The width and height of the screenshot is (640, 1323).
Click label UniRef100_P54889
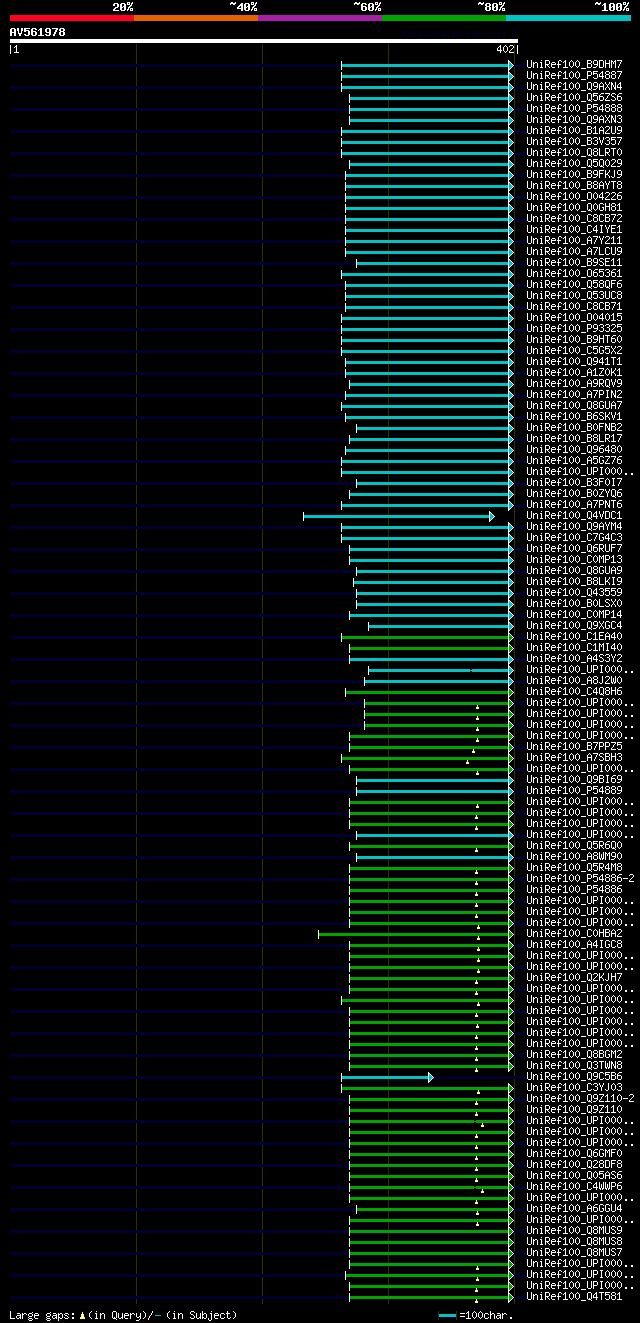click(574, 790)
